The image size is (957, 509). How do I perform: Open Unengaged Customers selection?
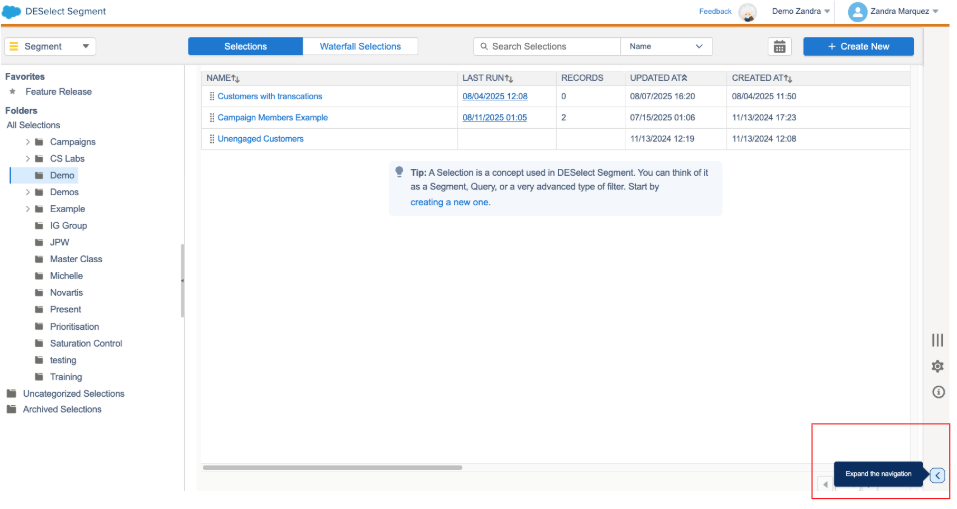pyautogui.click(x=261, y=139)
